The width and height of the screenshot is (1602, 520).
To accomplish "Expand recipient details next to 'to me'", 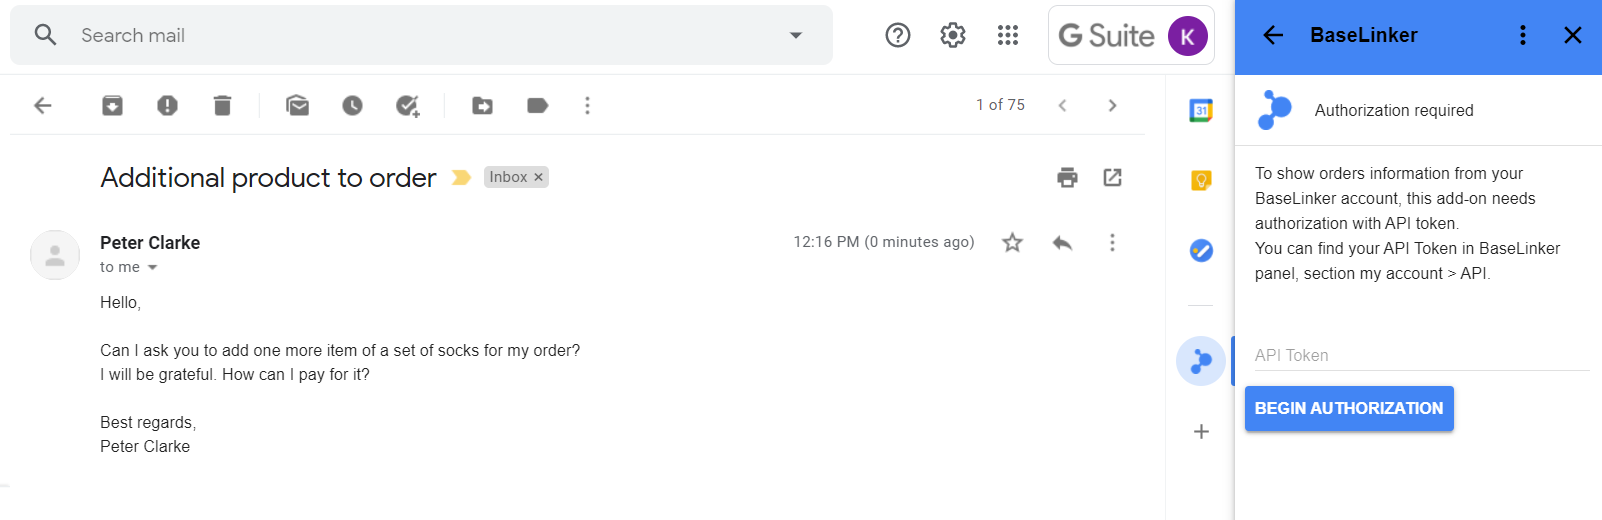I will point(153,267).
